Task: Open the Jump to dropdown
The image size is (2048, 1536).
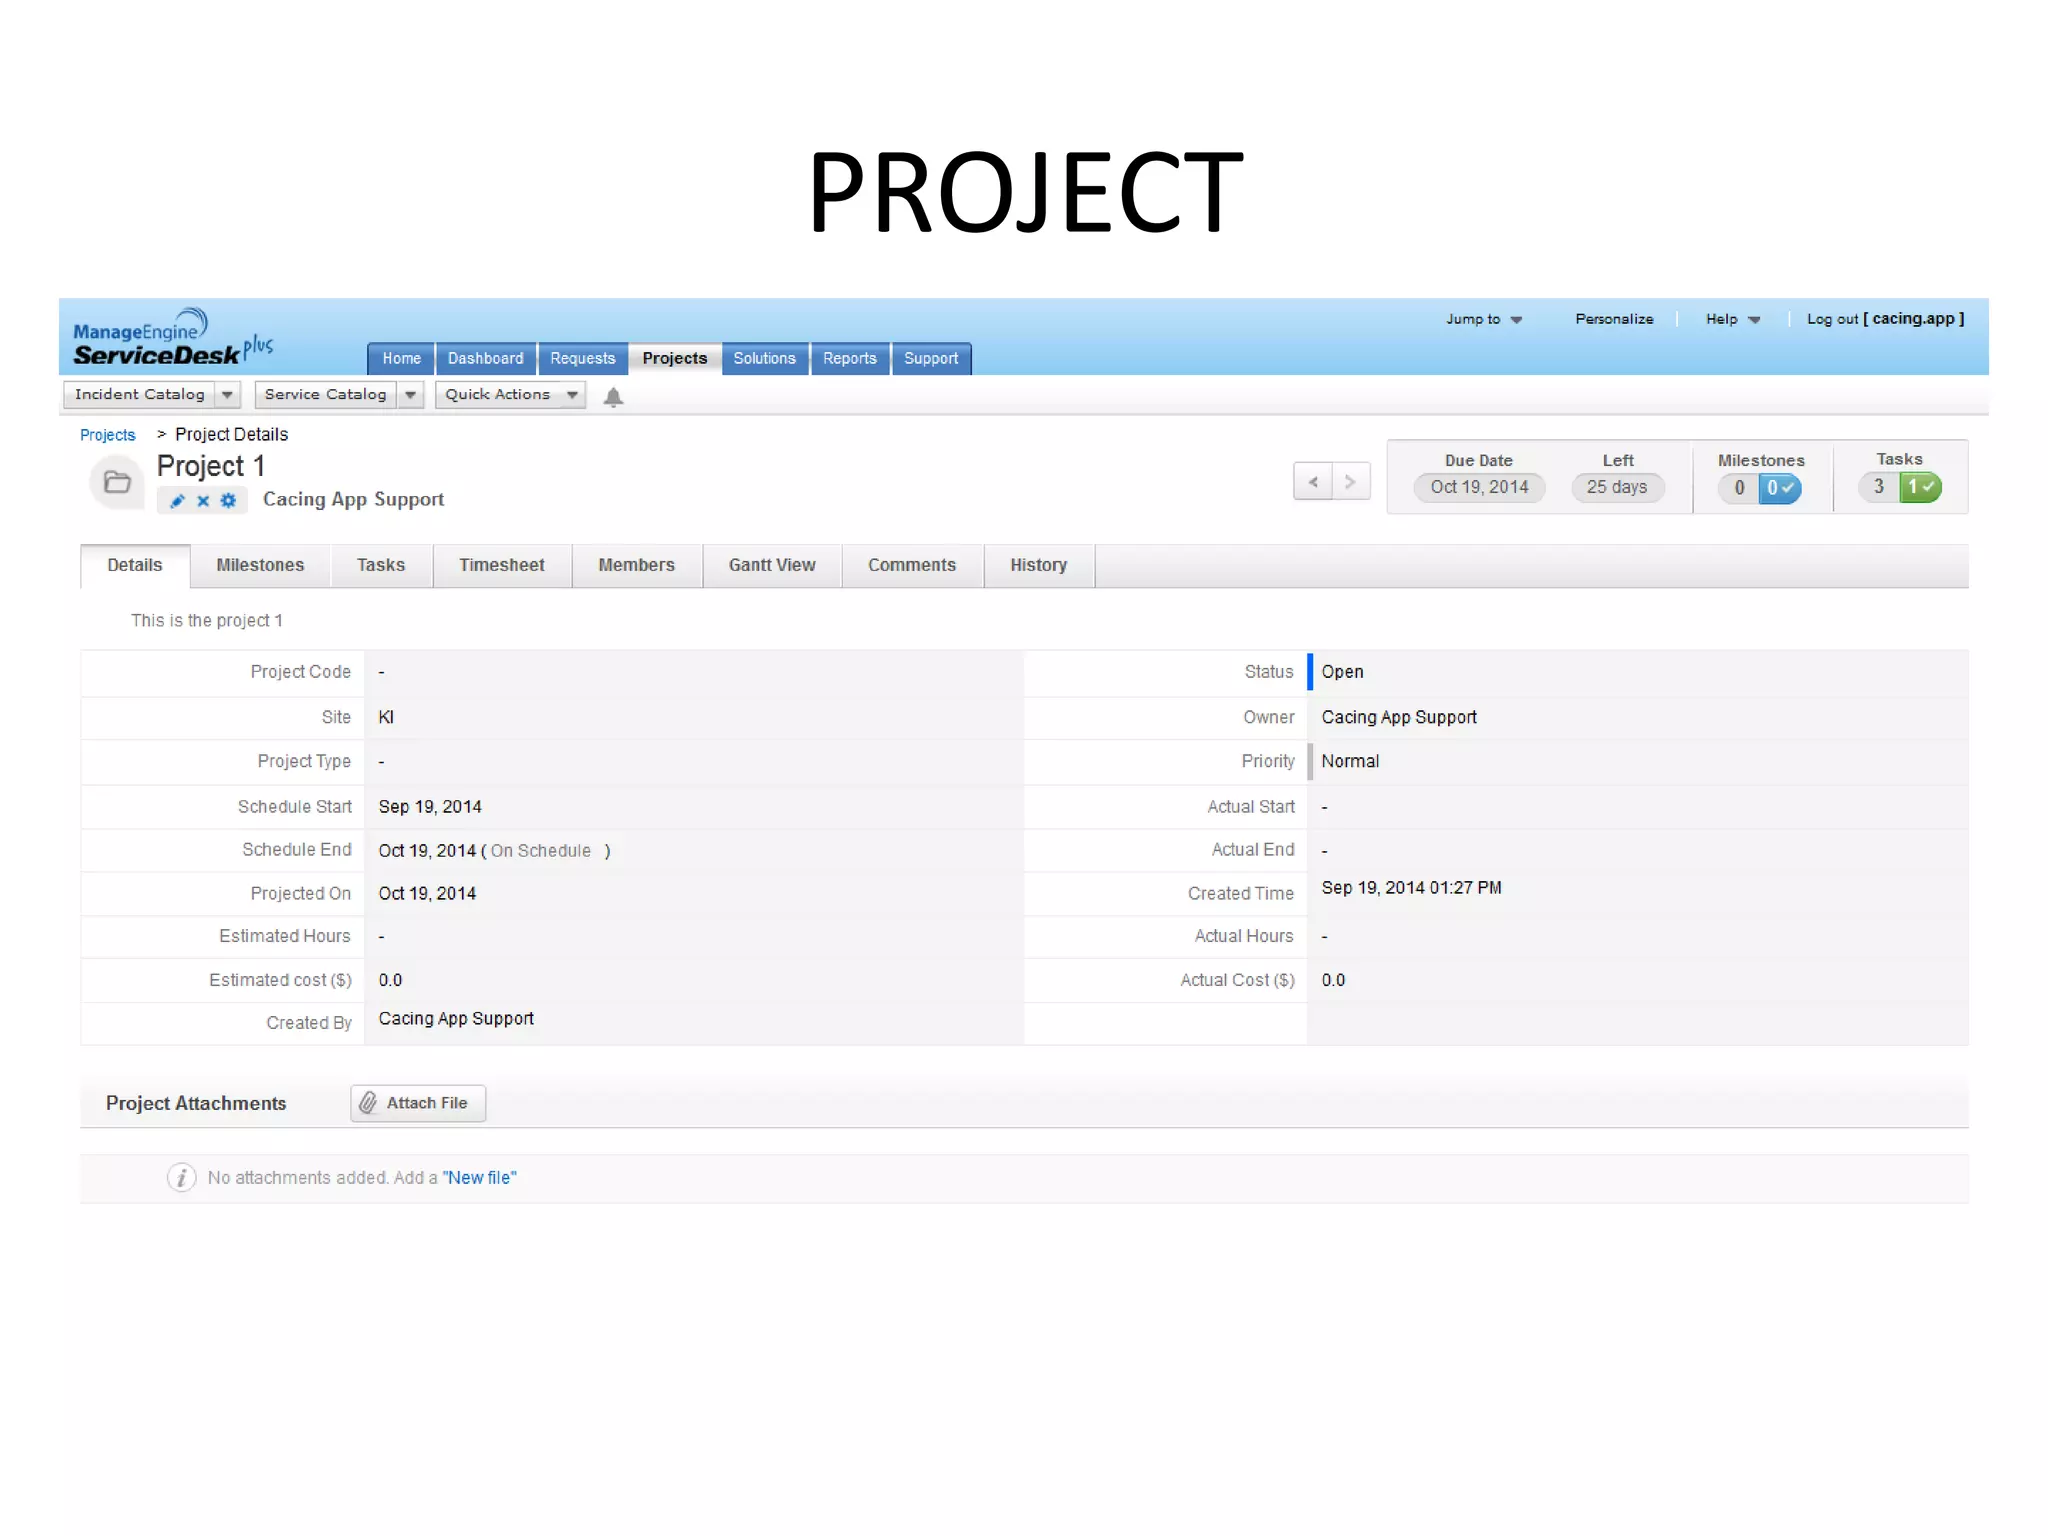Action: click(x=1484, y=320)
